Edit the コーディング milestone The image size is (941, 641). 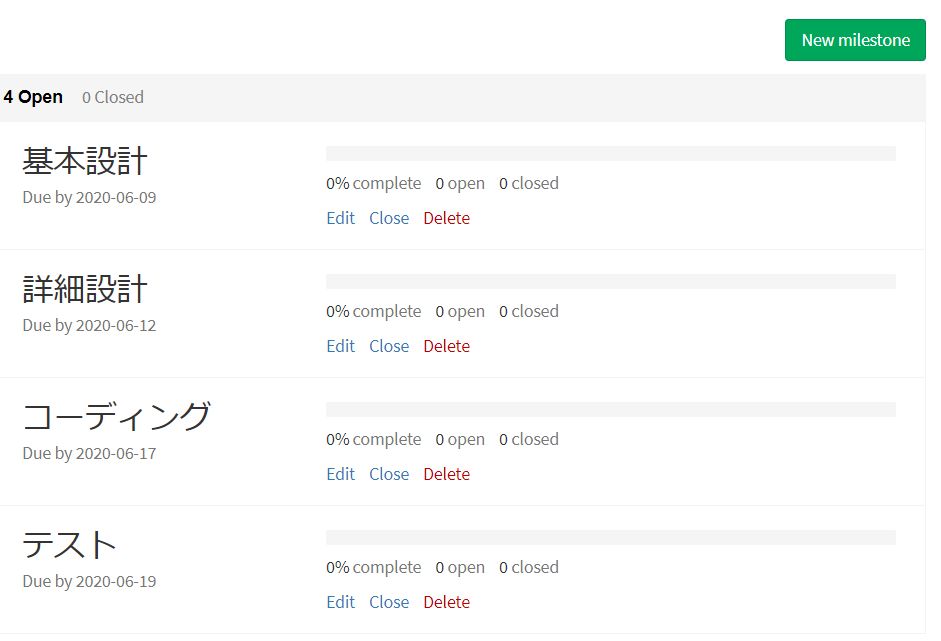coord(340,474)
